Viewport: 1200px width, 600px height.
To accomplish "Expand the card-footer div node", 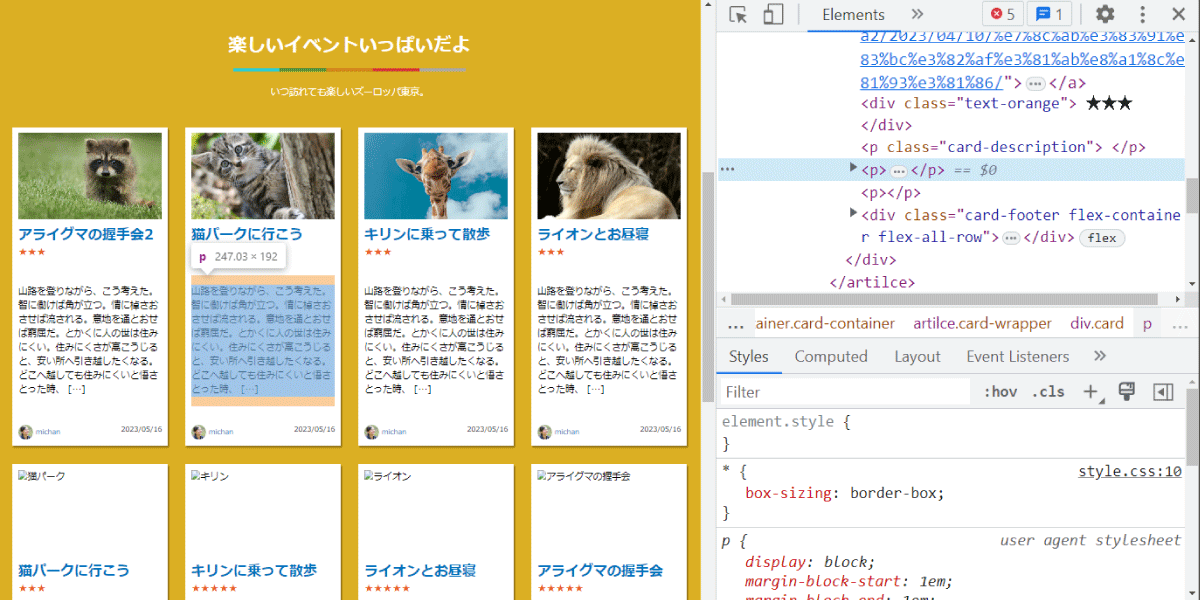I will click(853, 215).
